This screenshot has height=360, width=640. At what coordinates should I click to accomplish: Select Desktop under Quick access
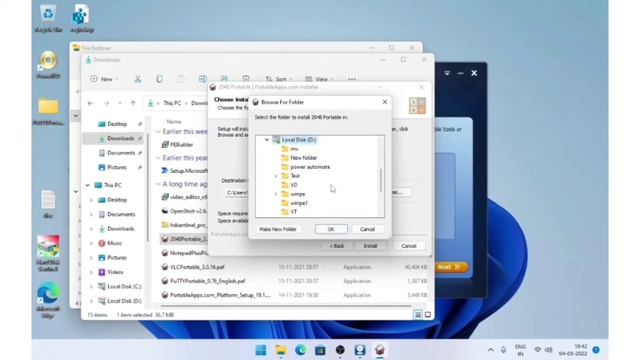pyautogui.click(x=117, y=124)
